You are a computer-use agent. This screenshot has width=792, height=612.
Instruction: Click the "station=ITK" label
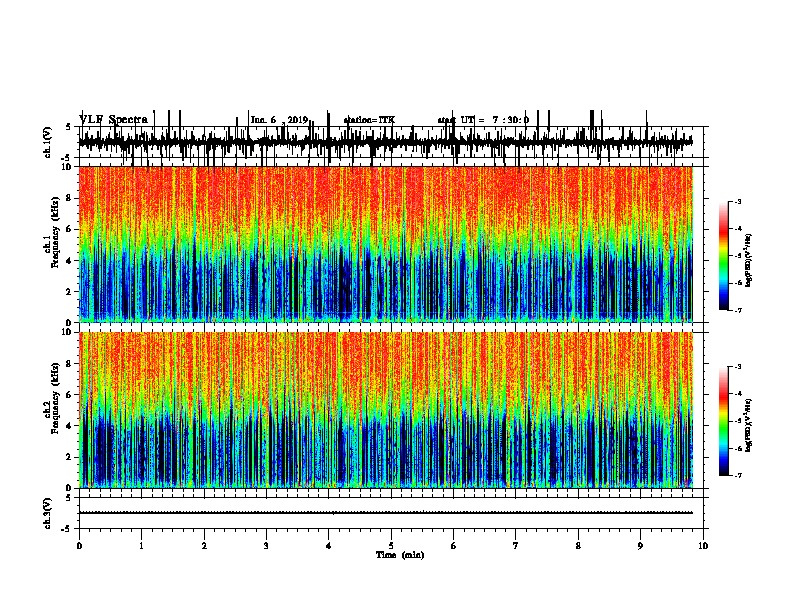pos(369,120)
